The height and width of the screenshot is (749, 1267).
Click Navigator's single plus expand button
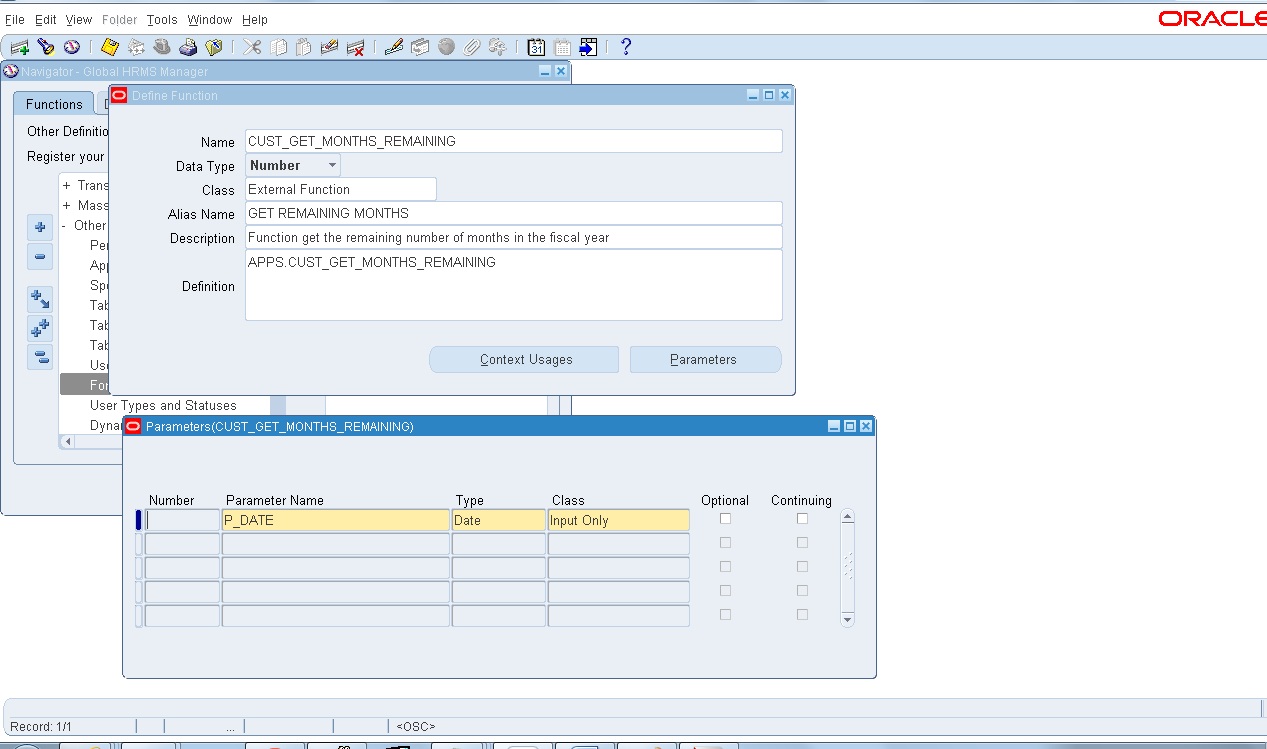[40, 227]
